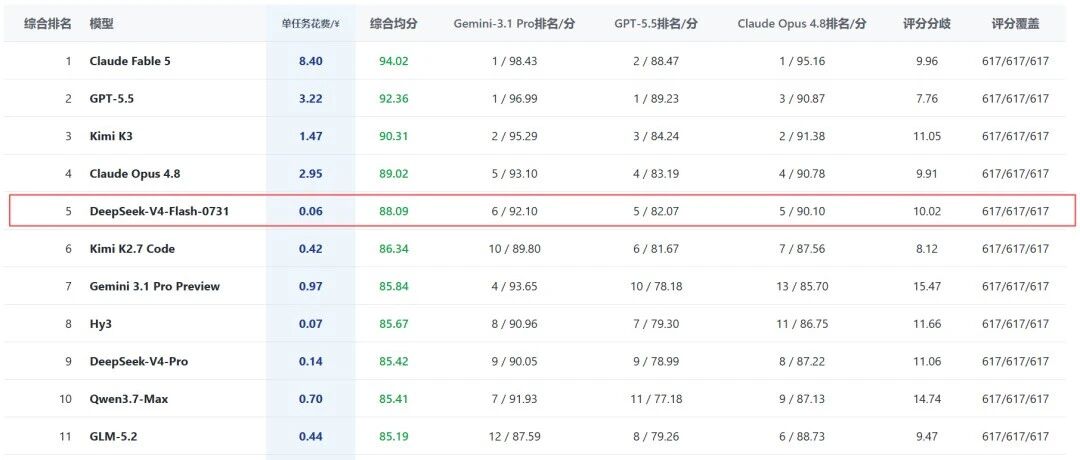Click Claude score cell 6 / 88.73
This screenshot has height=460, width=1080.
click(802, 436)
